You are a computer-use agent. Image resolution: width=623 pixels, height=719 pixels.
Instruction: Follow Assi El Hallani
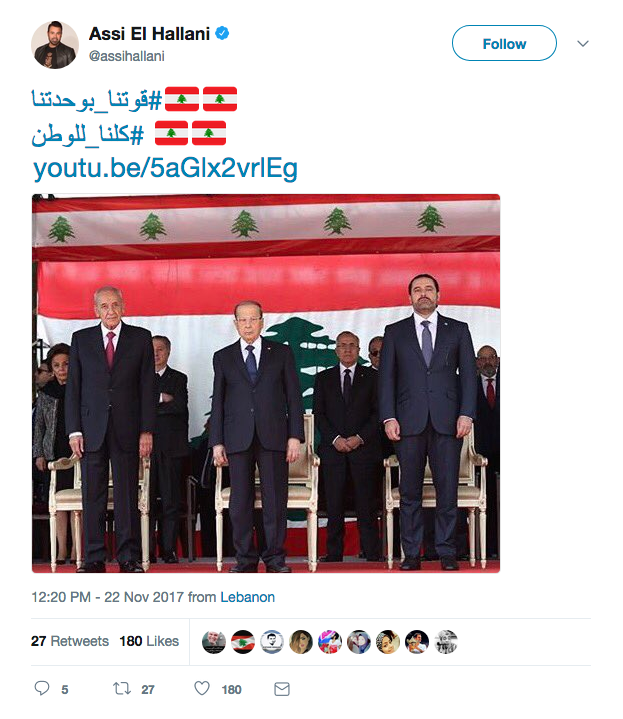tap(504, 43)
